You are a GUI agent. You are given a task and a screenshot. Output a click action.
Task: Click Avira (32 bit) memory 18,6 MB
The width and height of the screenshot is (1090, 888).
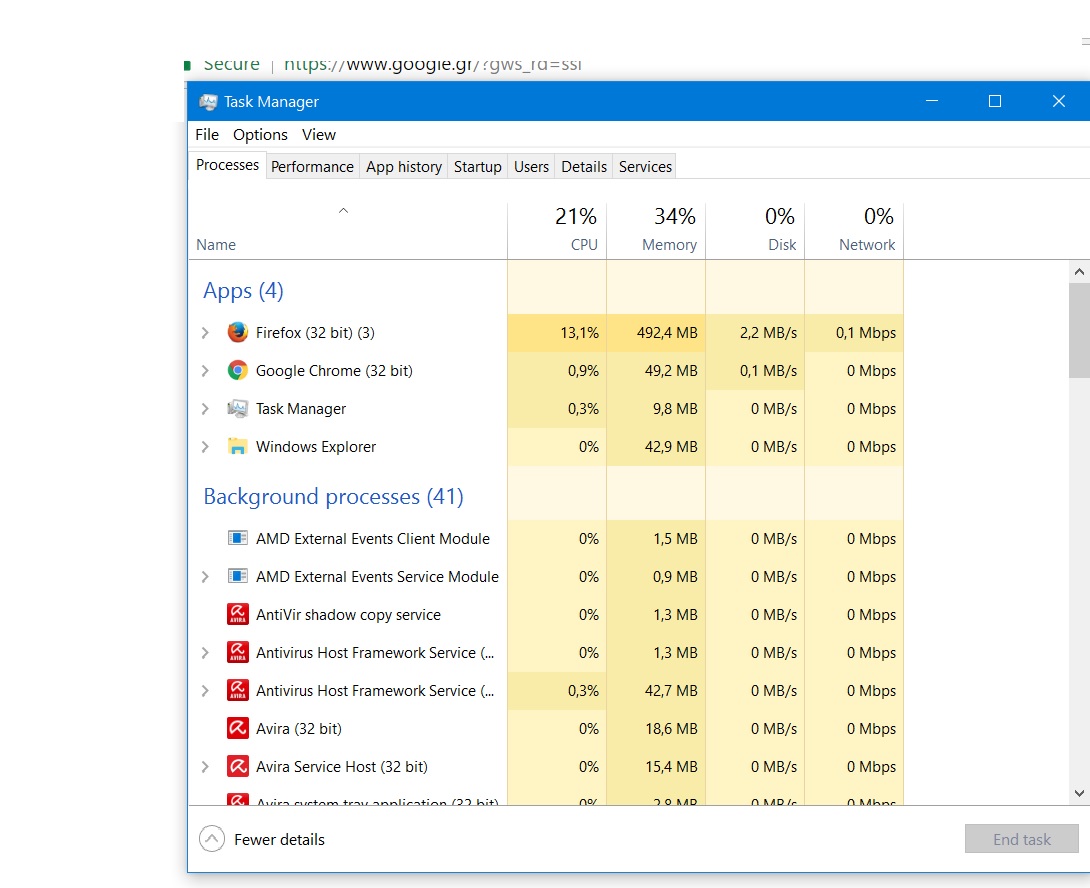pyautogui.click(x=671, y=729)
